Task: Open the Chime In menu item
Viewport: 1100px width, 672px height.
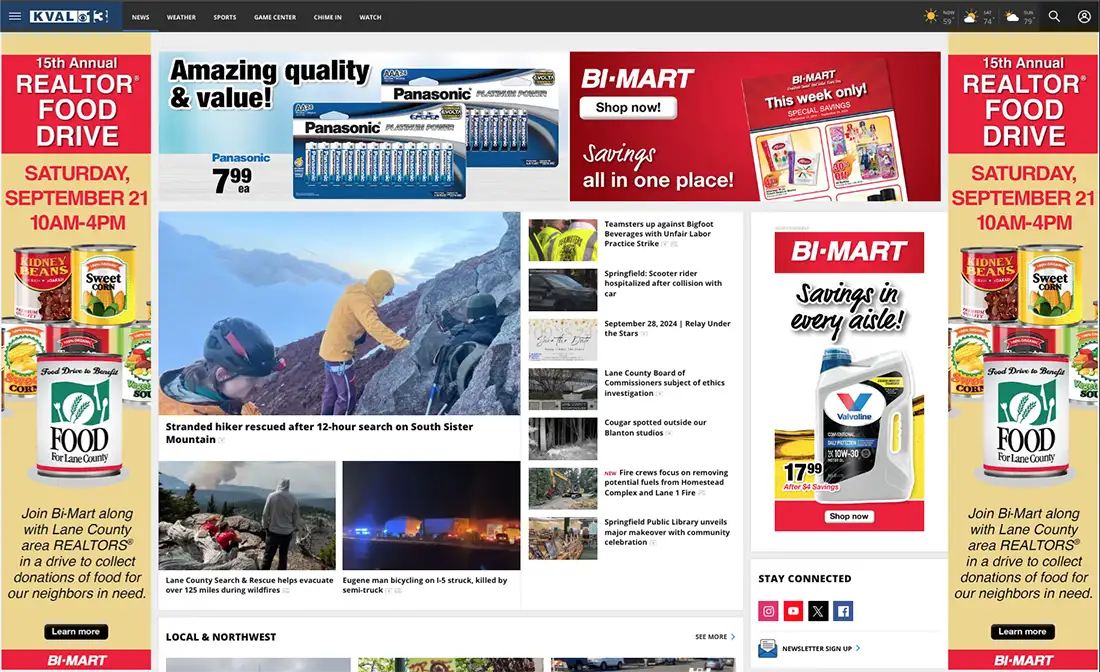Action: point(328,17)
